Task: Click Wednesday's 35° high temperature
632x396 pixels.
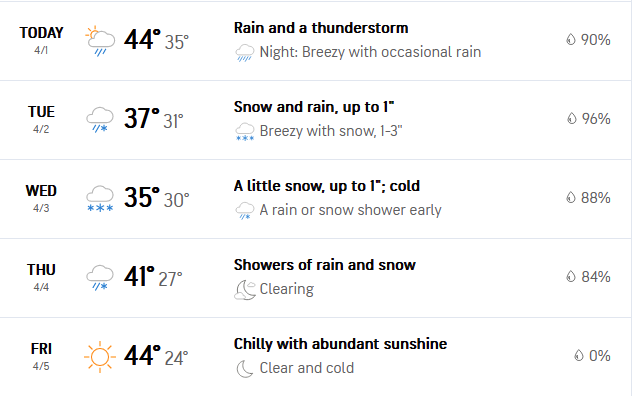Action: (x=142, y=197)
